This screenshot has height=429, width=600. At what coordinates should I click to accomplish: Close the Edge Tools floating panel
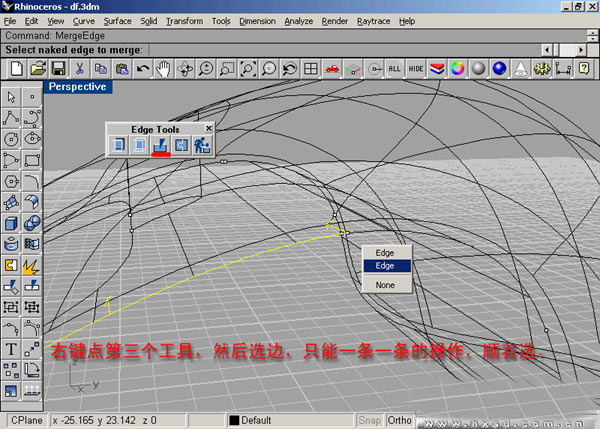click(209, 129)
